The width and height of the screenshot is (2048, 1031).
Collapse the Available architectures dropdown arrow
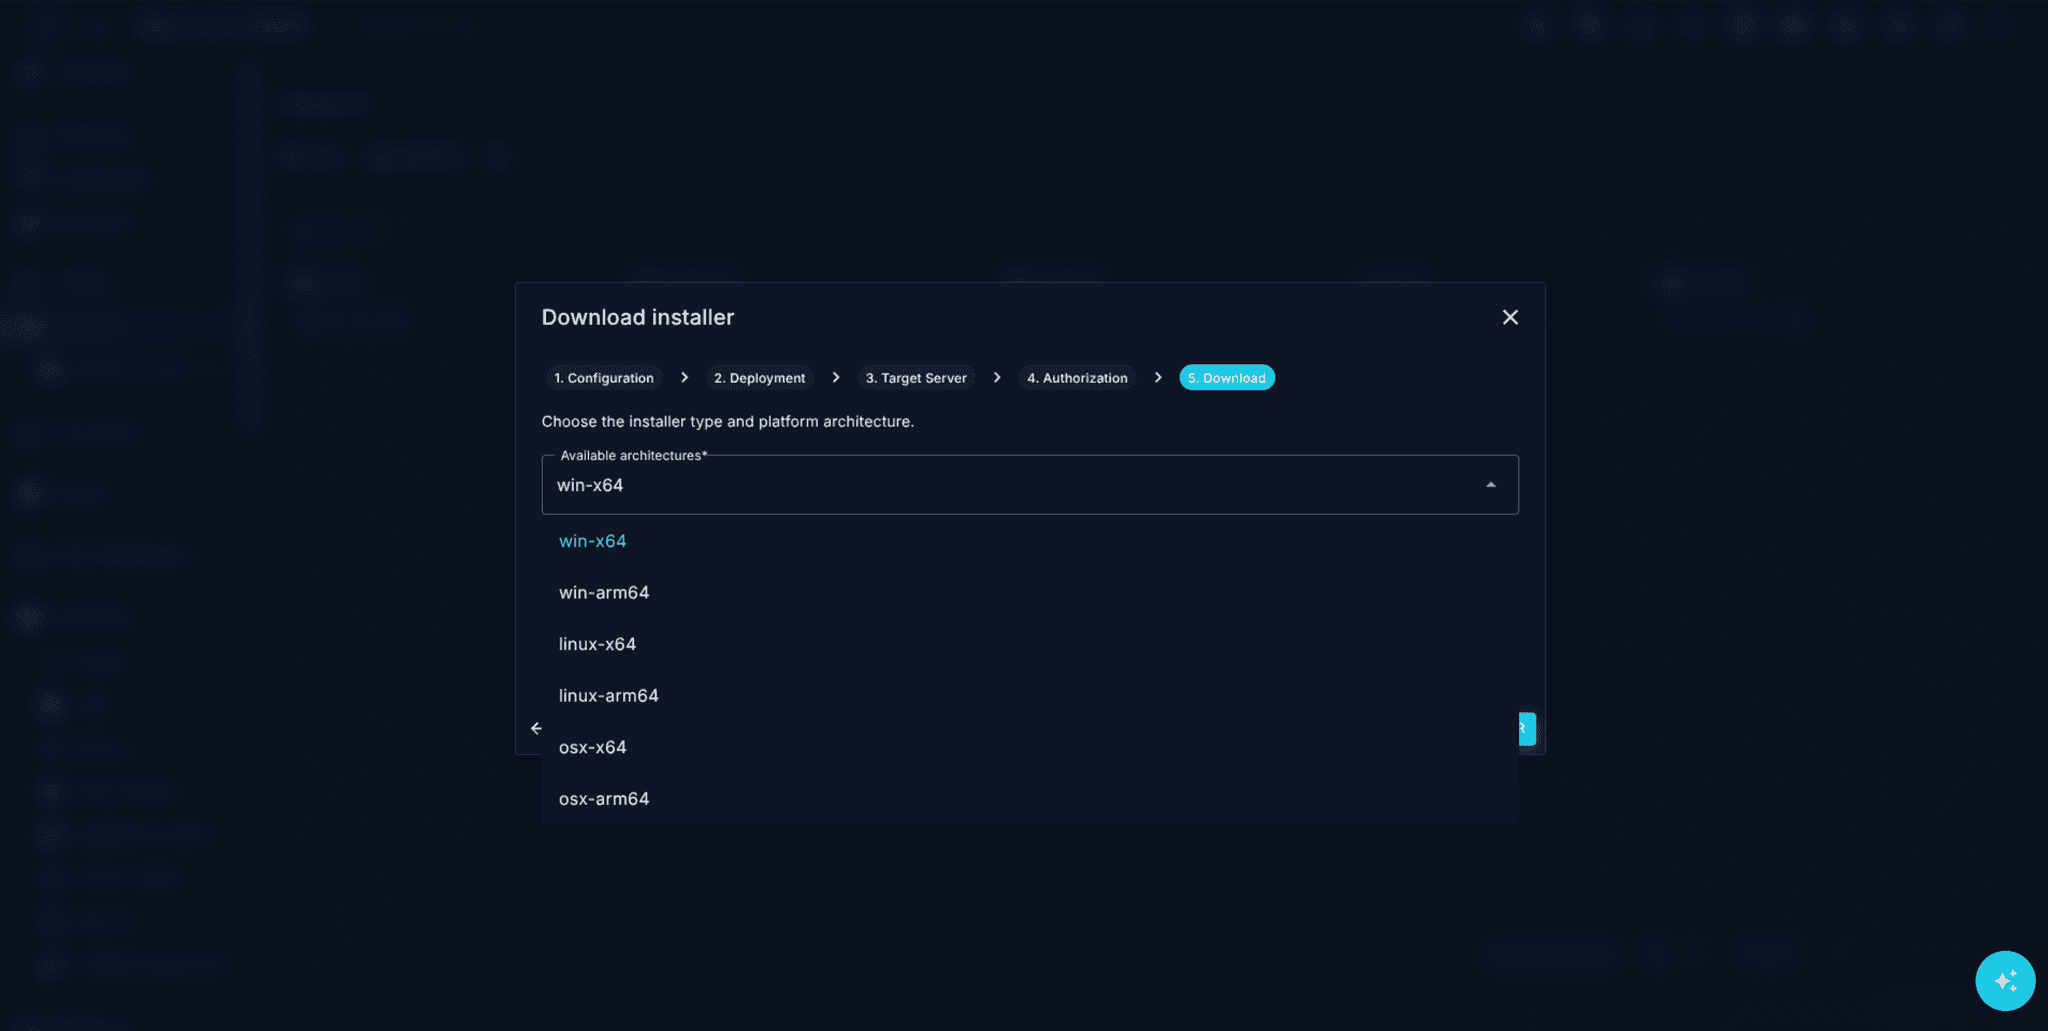coord(1491,485)
